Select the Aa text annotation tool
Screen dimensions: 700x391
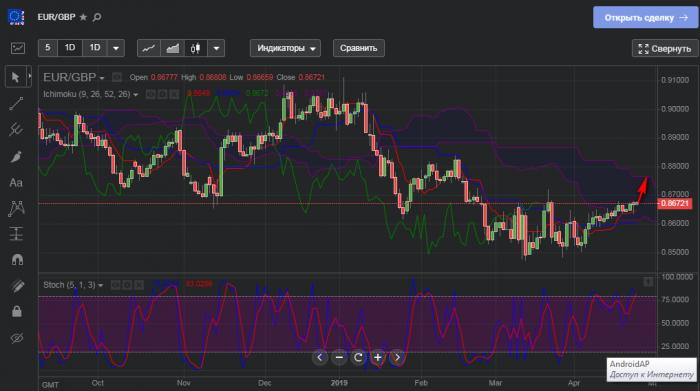pyautogui.click(x=16, y=183)
